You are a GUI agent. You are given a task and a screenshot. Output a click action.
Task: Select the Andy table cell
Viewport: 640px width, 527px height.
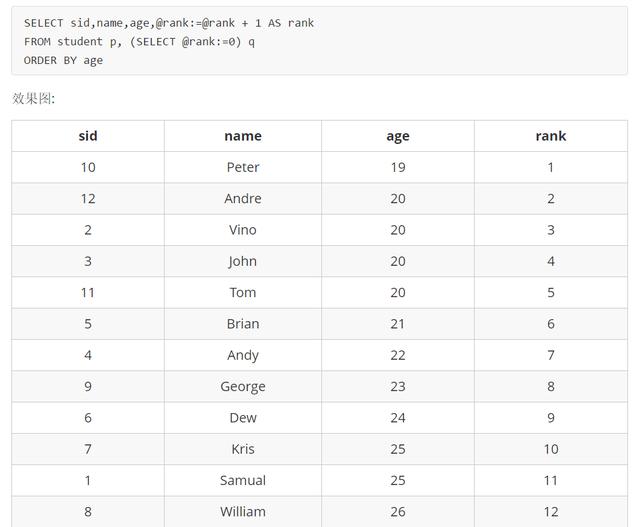(243, 355)
